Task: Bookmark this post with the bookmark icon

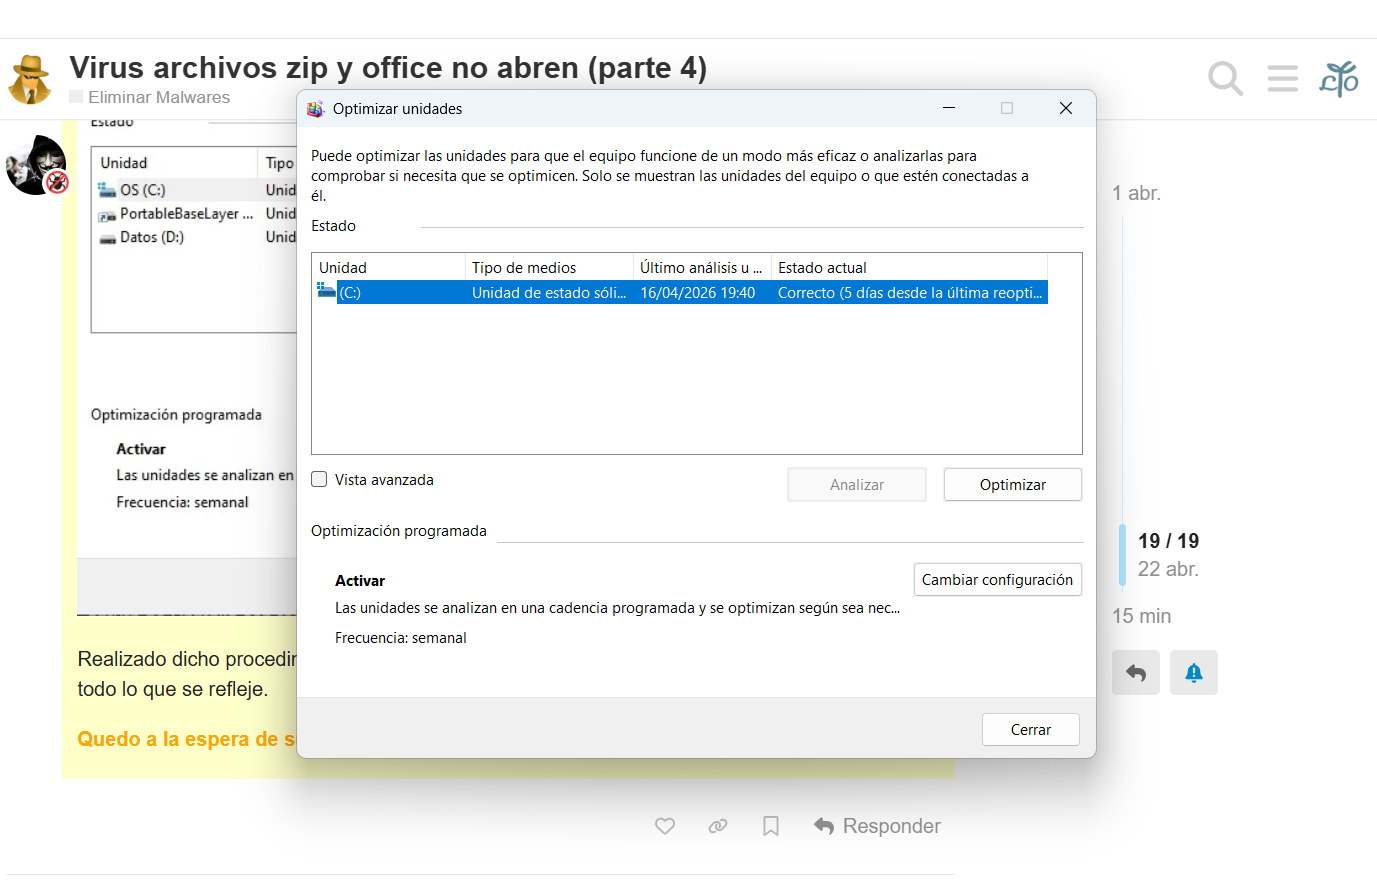Action: 771,826
